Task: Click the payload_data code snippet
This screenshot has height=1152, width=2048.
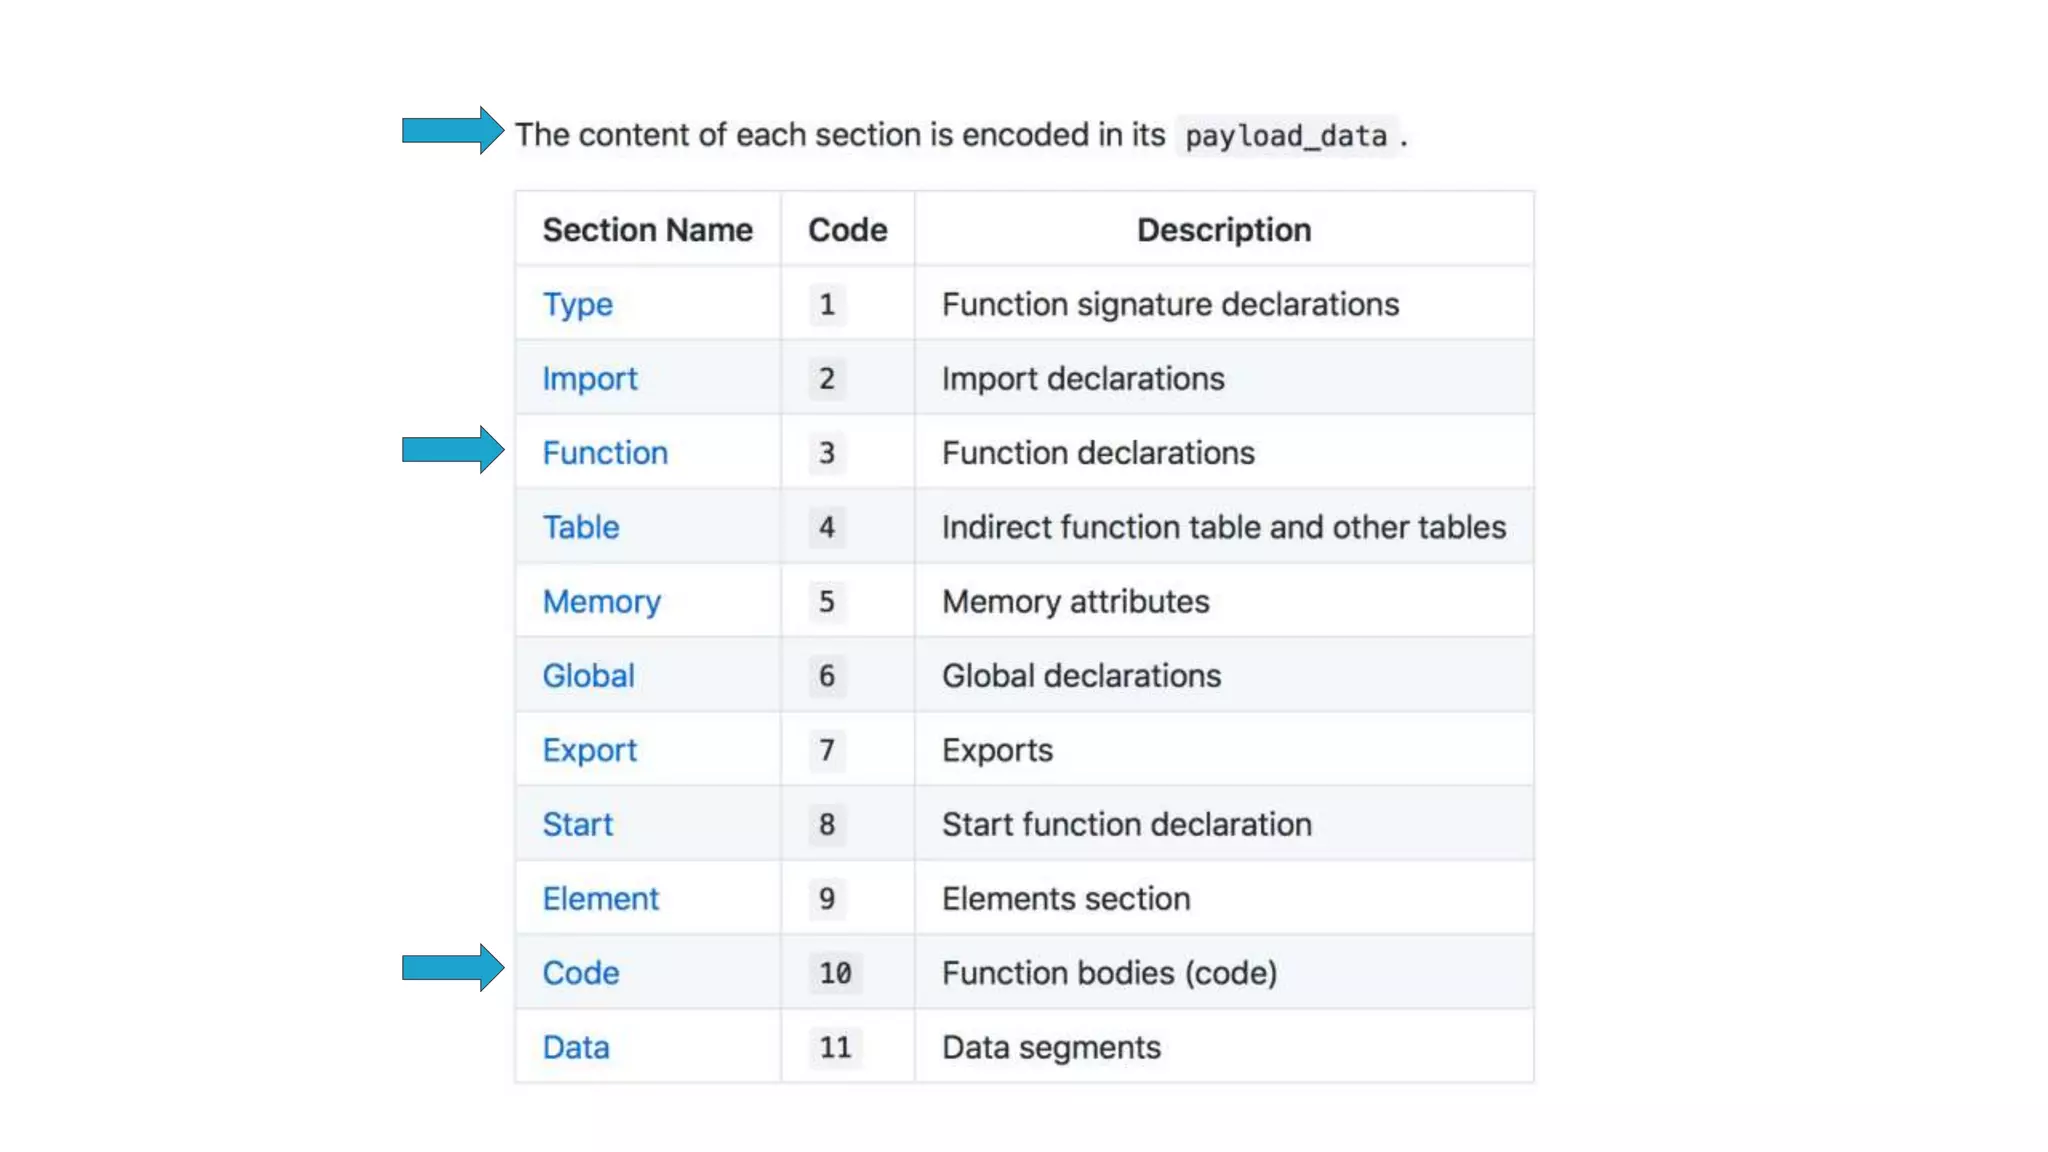Action: [x=1286, y=135]
